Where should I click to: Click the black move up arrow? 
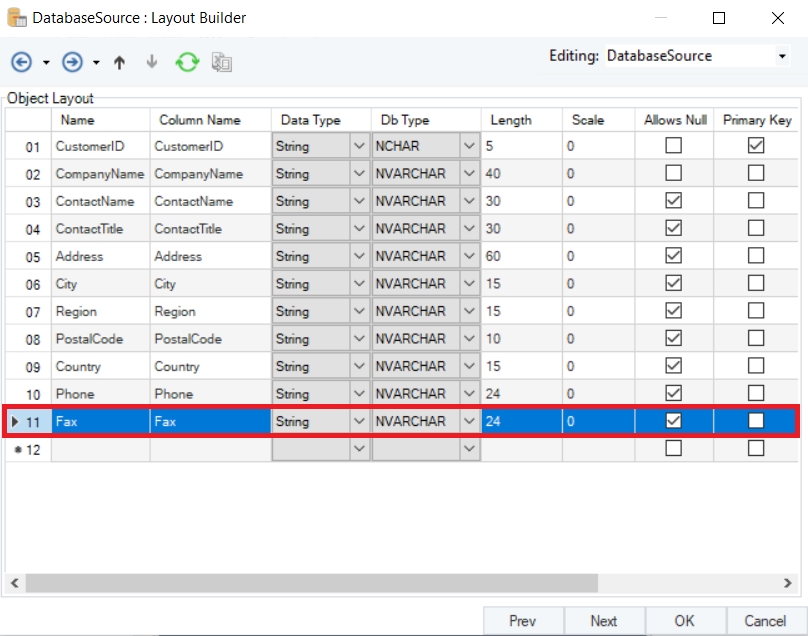(119, 62)
